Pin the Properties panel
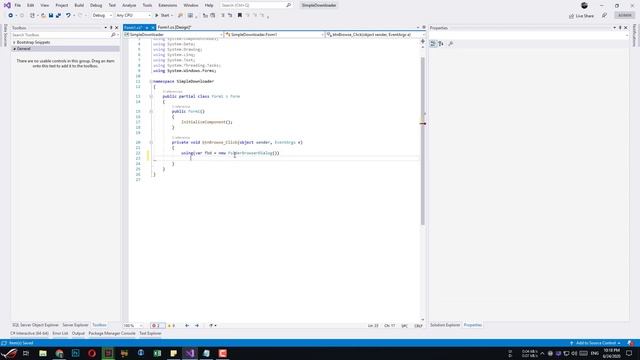640x360 pixels. pyautogui.click(x=620, y=28)
